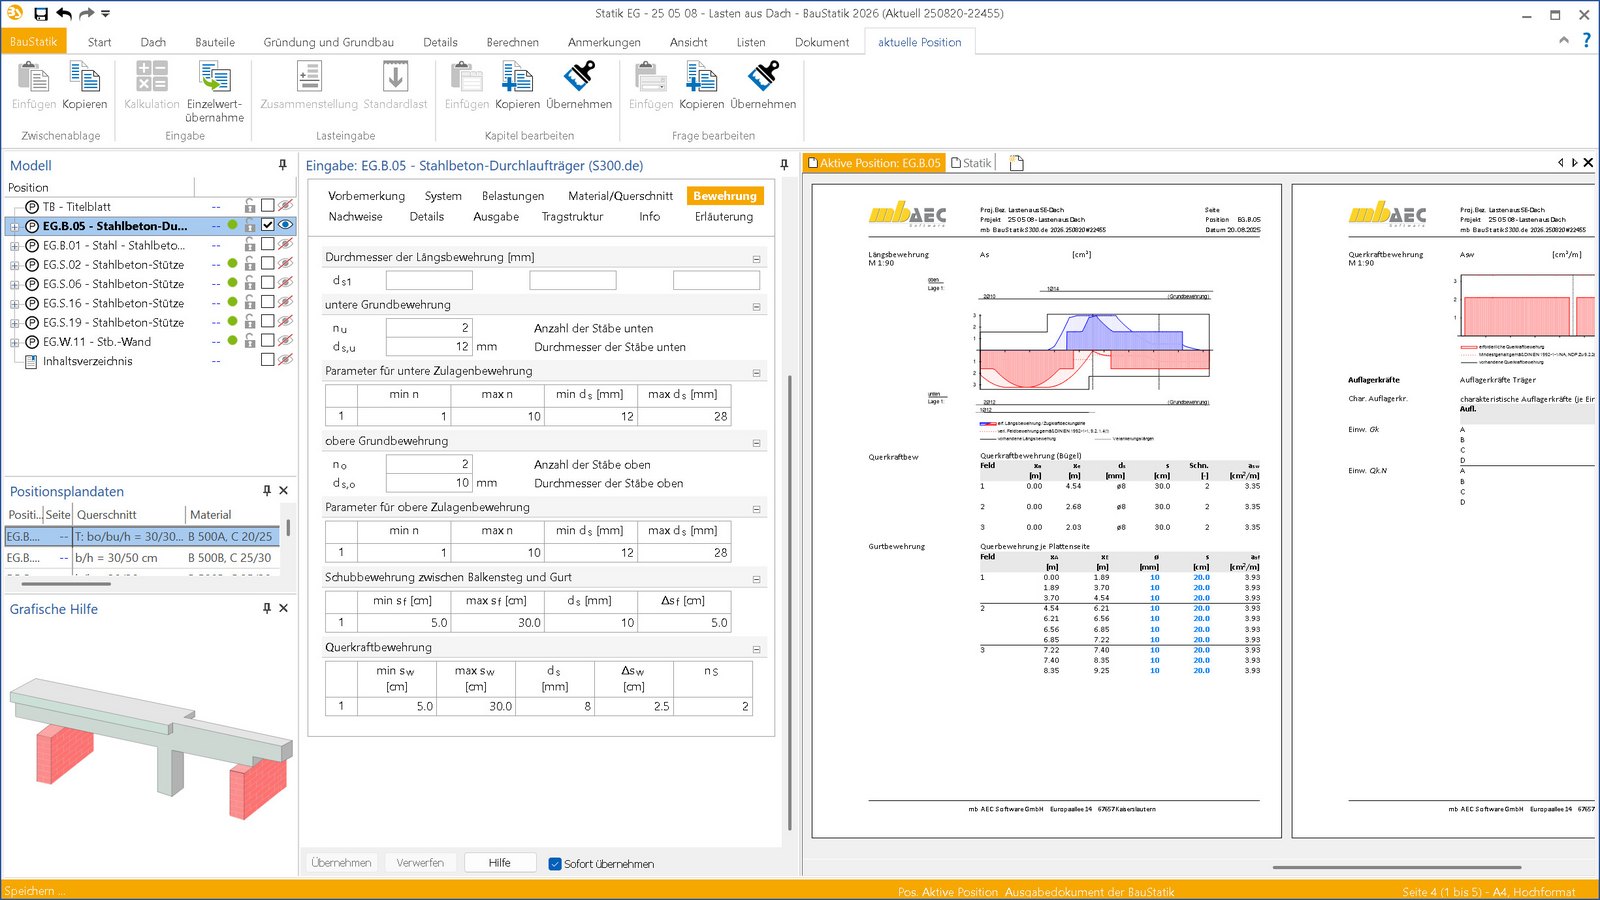This screenshot has height=900, width=1600.
Task: Pin the Modell panel with pushpin icon
Action: click(282, 165)
